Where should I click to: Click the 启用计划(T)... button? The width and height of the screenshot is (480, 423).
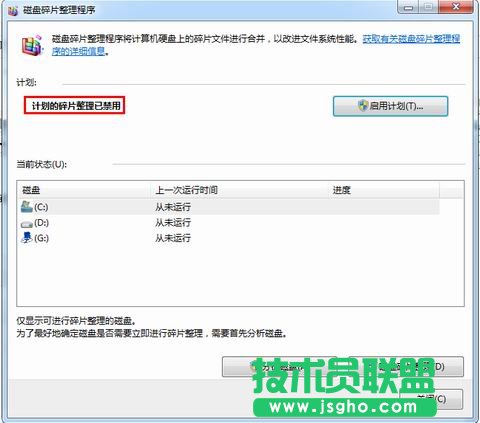point(390,106)
